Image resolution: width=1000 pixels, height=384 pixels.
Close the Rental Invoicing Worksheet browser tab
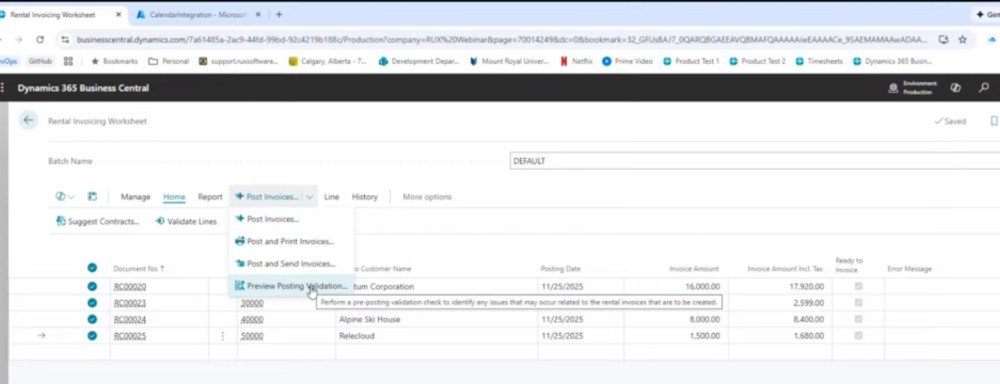click(x=118, y=14)
